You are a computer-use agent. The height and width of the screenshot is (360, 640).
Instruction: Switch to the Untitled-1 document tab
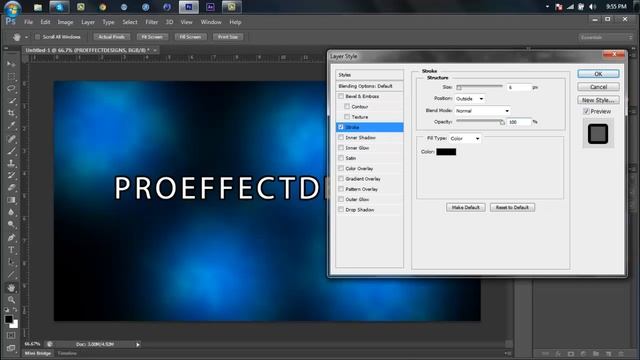pos(87,50)
